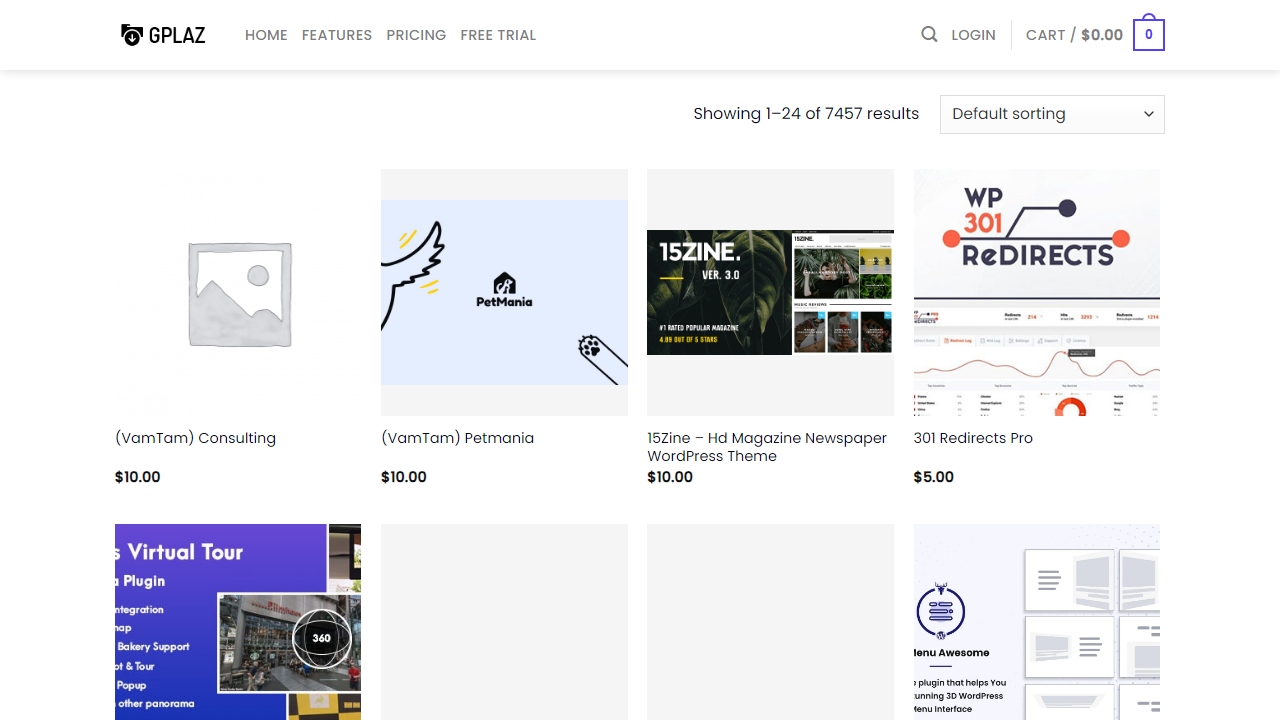Open the search magnifier icon
The width and height of the screenshot is (1280, 720).
tap(929, 34)
